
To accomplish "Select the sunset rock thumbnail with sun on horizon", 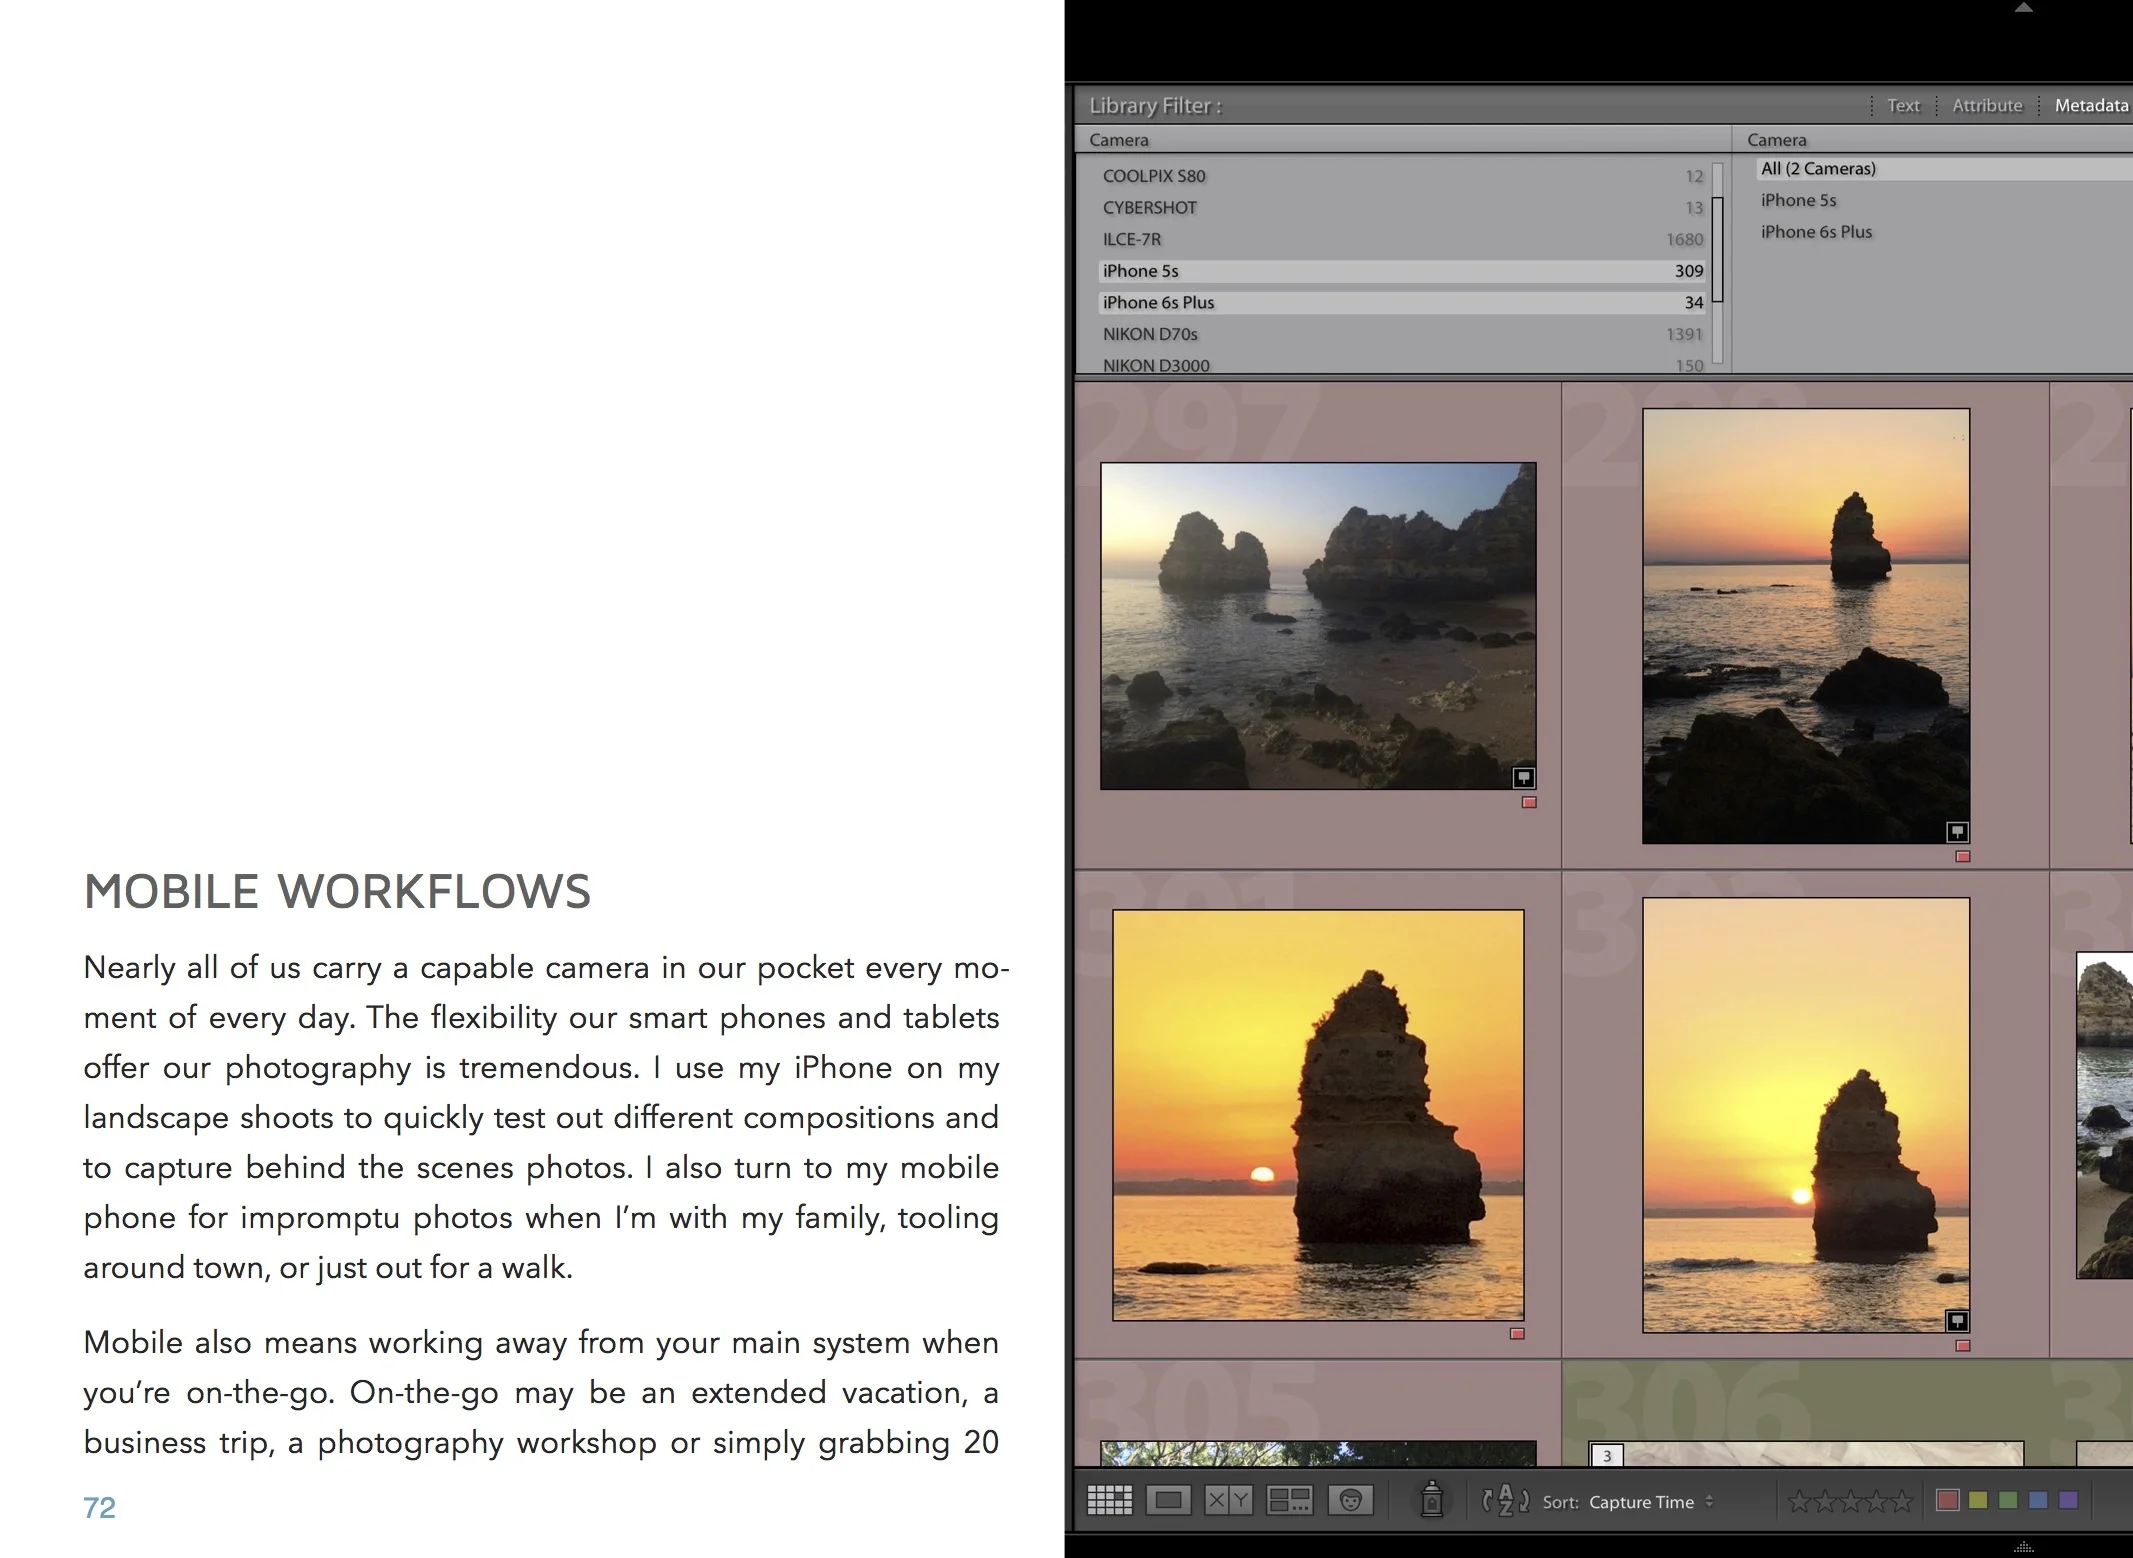I will tap(1318, 1114).
